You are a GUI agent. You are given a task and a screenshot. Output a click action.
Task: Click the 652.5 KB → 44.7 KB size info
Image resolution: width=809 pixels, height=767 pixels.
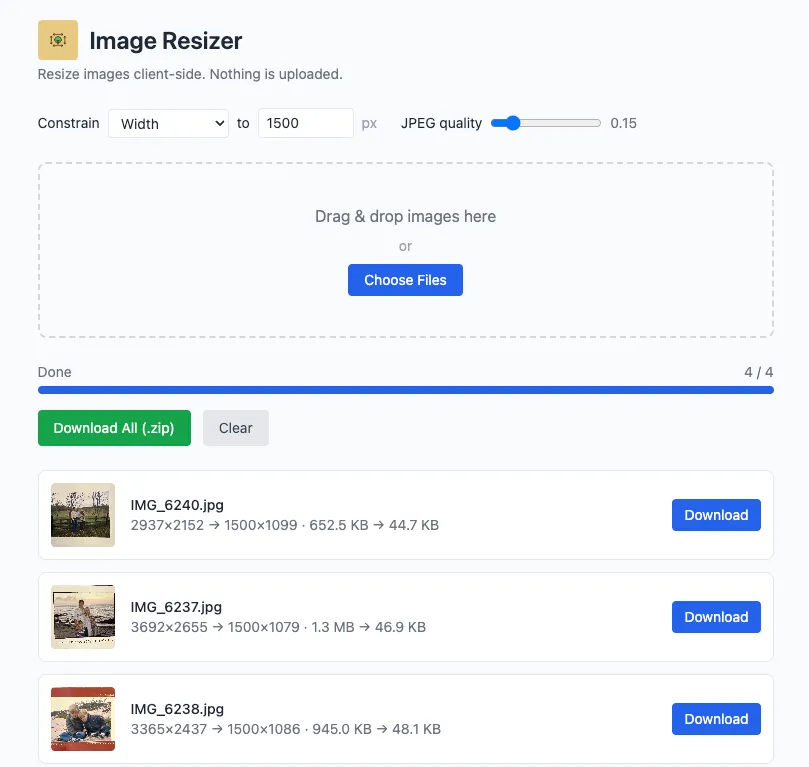(x=374, y=525)
